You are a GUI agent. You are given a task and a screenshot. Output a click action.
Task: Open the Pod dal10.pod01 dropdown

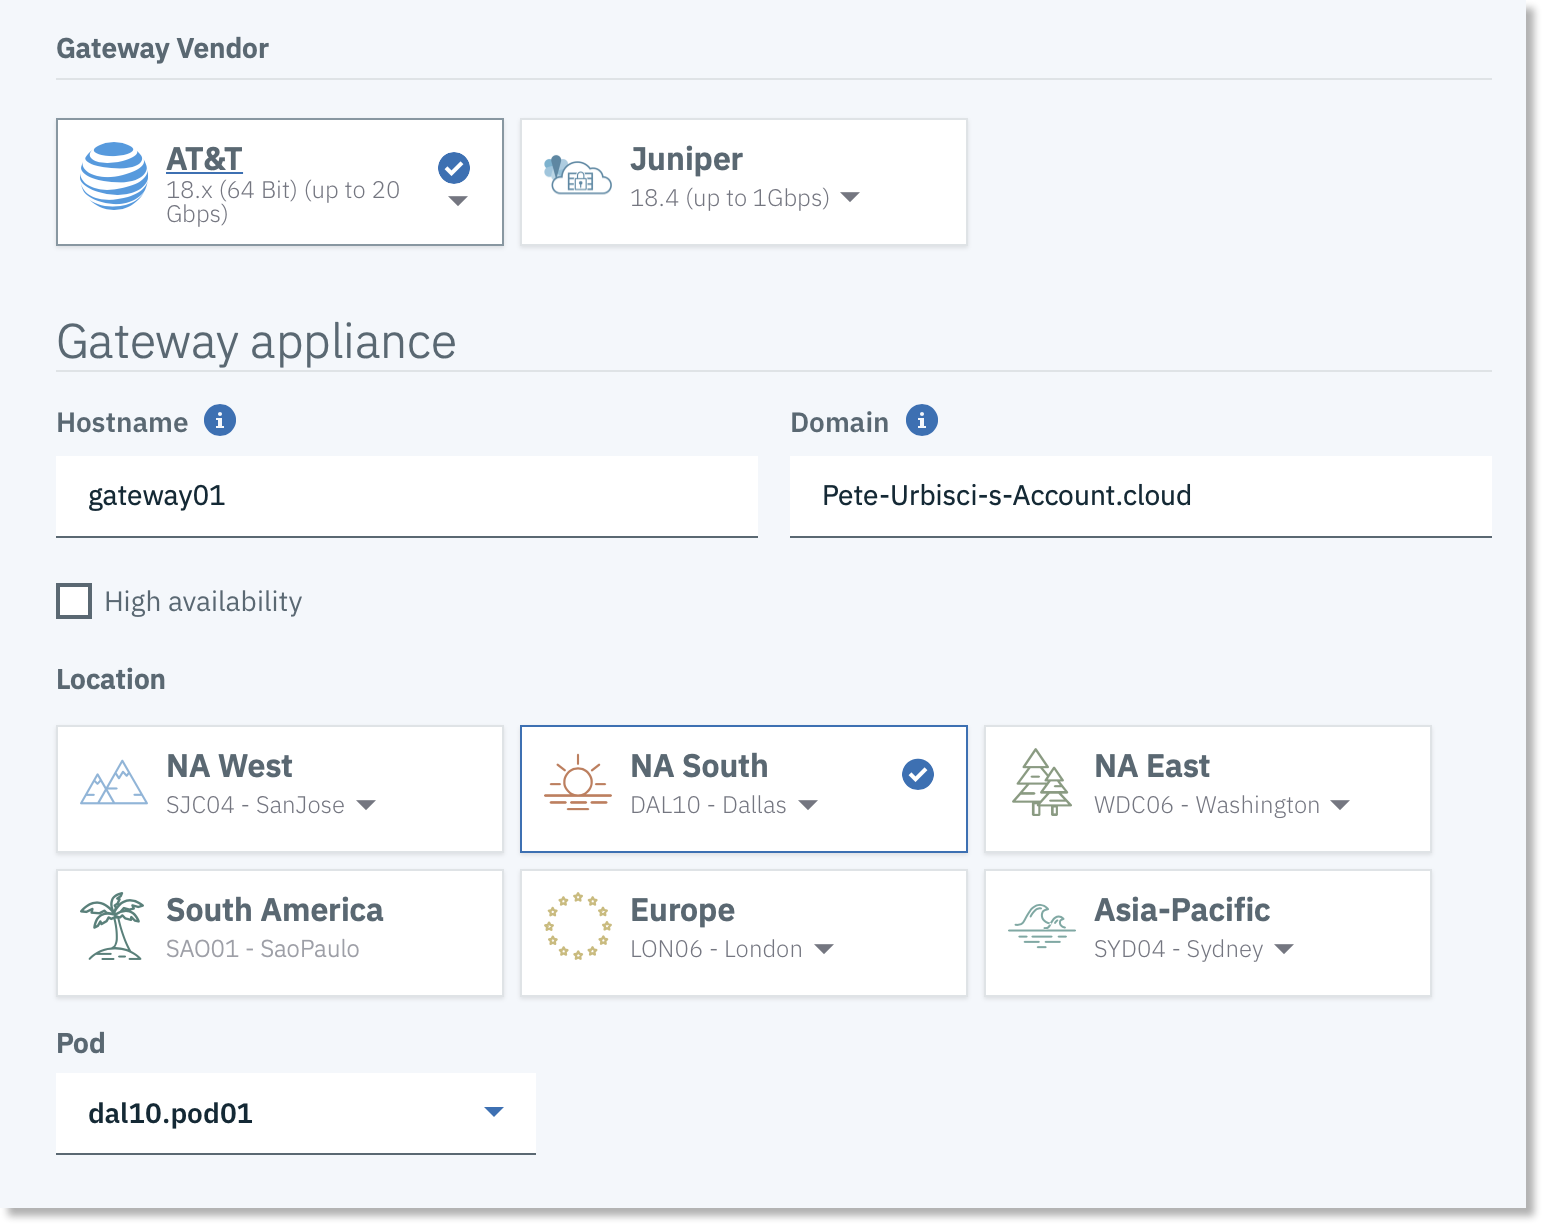[296, 1113]
